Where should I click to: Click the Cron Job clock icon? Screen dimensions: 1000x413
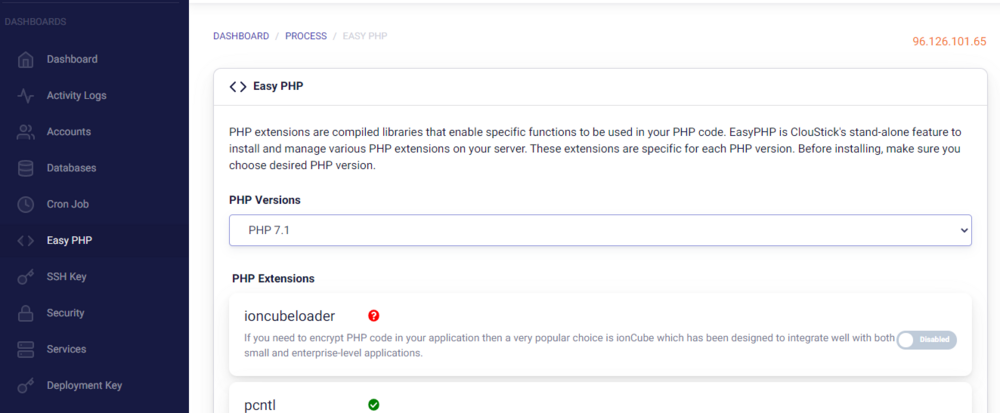click(x=27, y=204)
